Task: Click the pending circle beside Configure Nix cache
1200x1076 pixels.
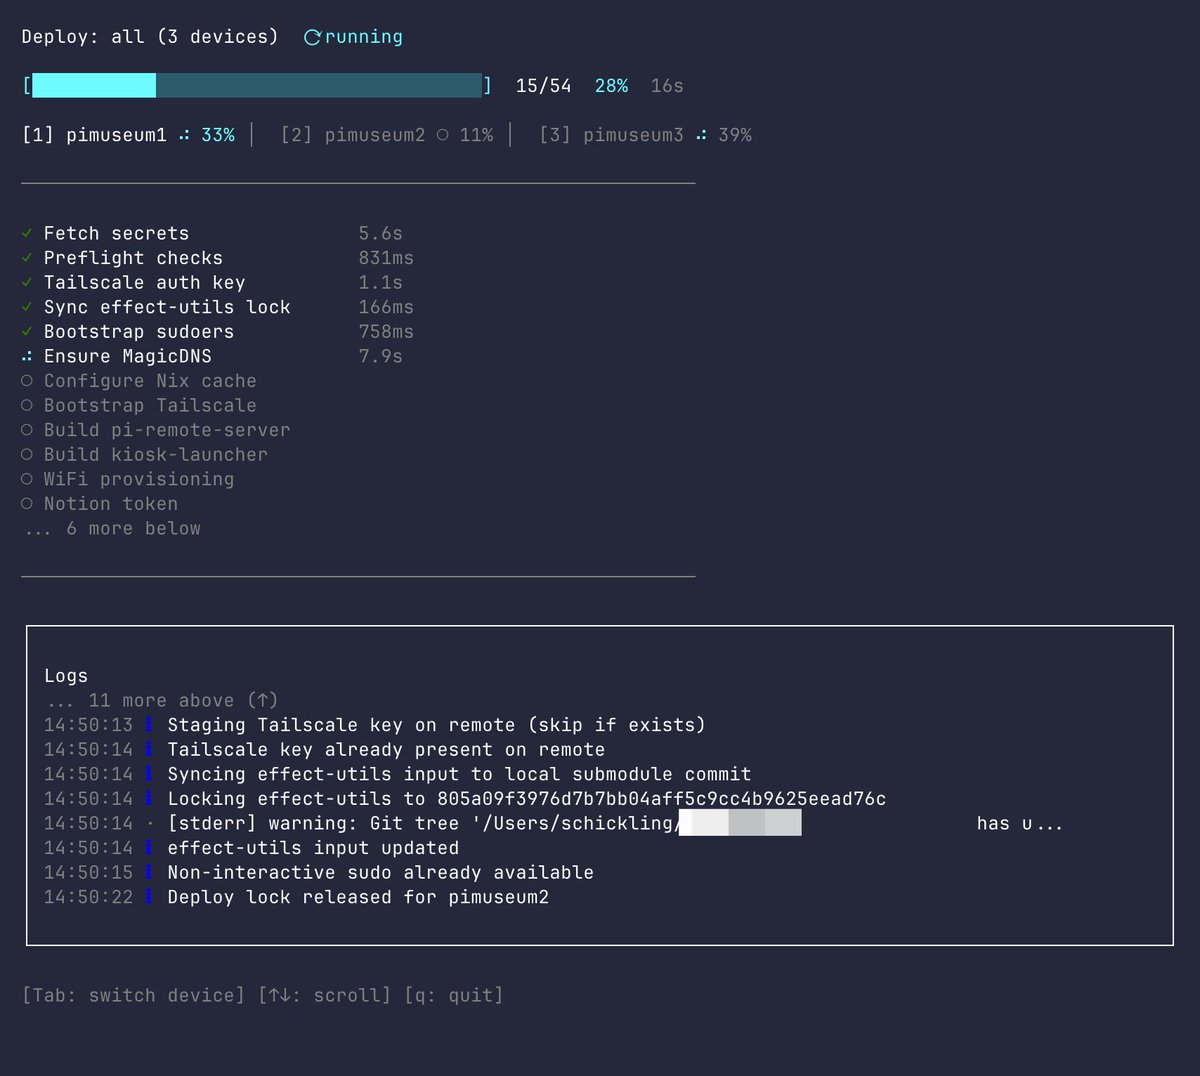Action: (27, 381)
